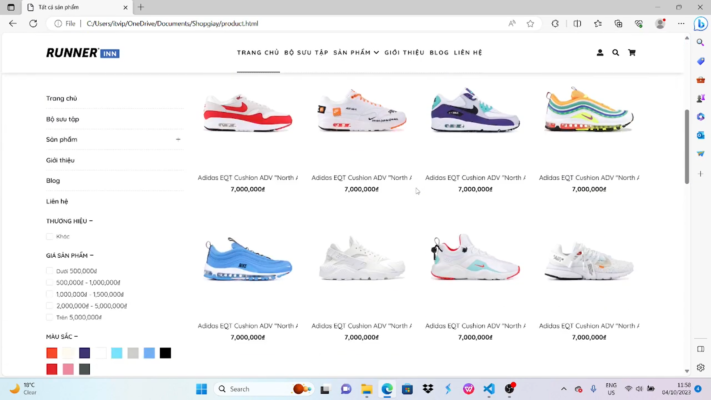Open product title under red Air Max shoe
711x400 pixels.
[x=248, y=178]
